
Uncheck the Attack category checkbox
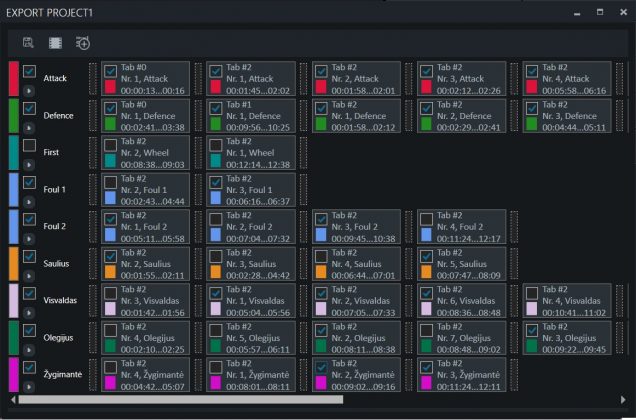pyautogui.click(x=30, y=71)
